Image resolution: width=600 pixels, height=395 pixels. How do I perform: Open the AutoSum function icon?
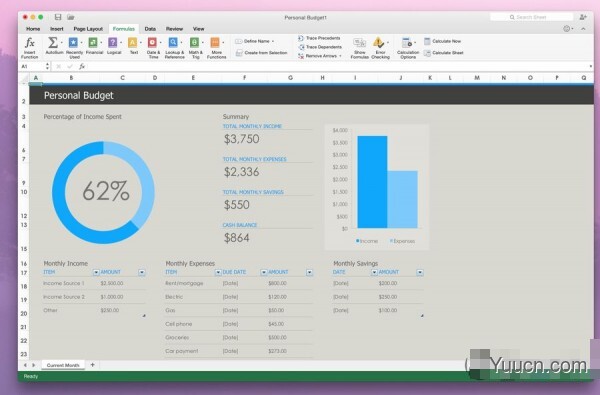point(53,42)
